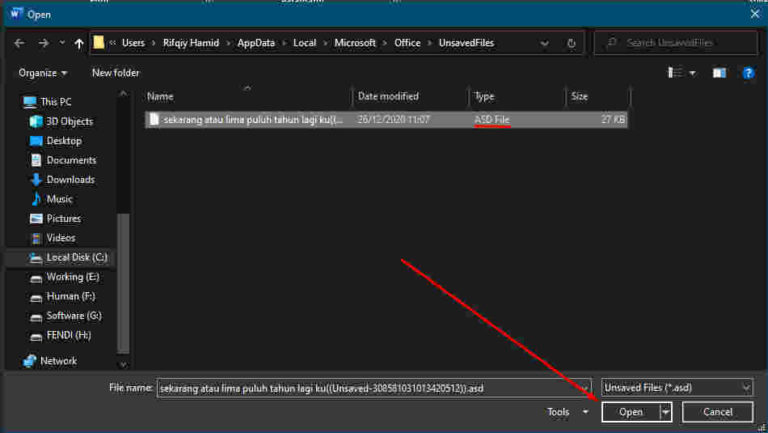Open Music in navigation pane
Image resolution: width=768 pixels, height=433 pixels.
pyautogui.click(x=51, y=199)
